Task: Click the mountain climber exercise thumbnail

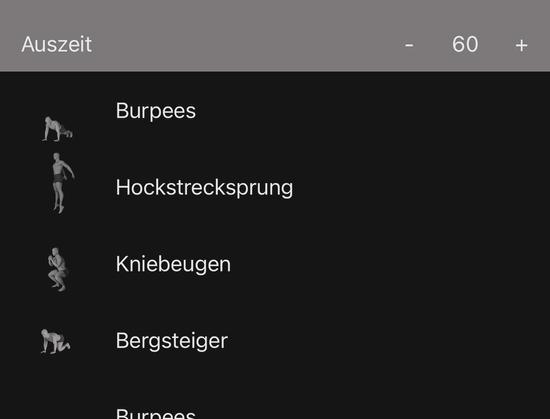Action: point(55,341)
